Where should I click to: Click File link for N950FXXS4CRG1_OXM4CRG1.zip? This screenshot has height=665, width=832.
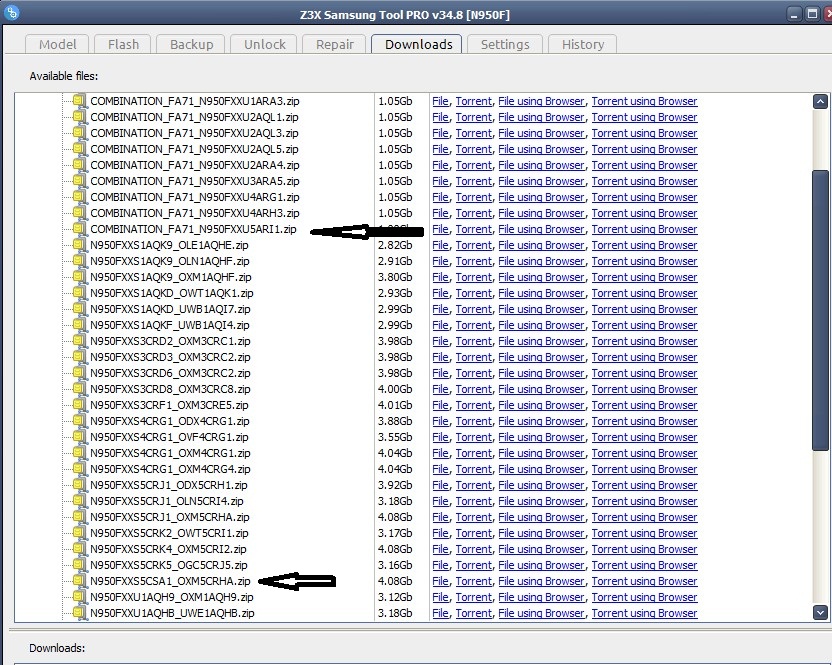coord(440,453)
